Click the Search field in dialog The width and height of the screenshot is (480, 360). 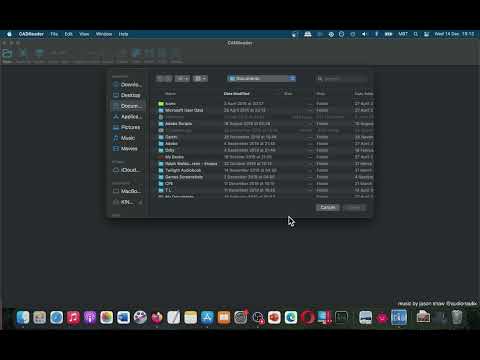tap(342, 78)
